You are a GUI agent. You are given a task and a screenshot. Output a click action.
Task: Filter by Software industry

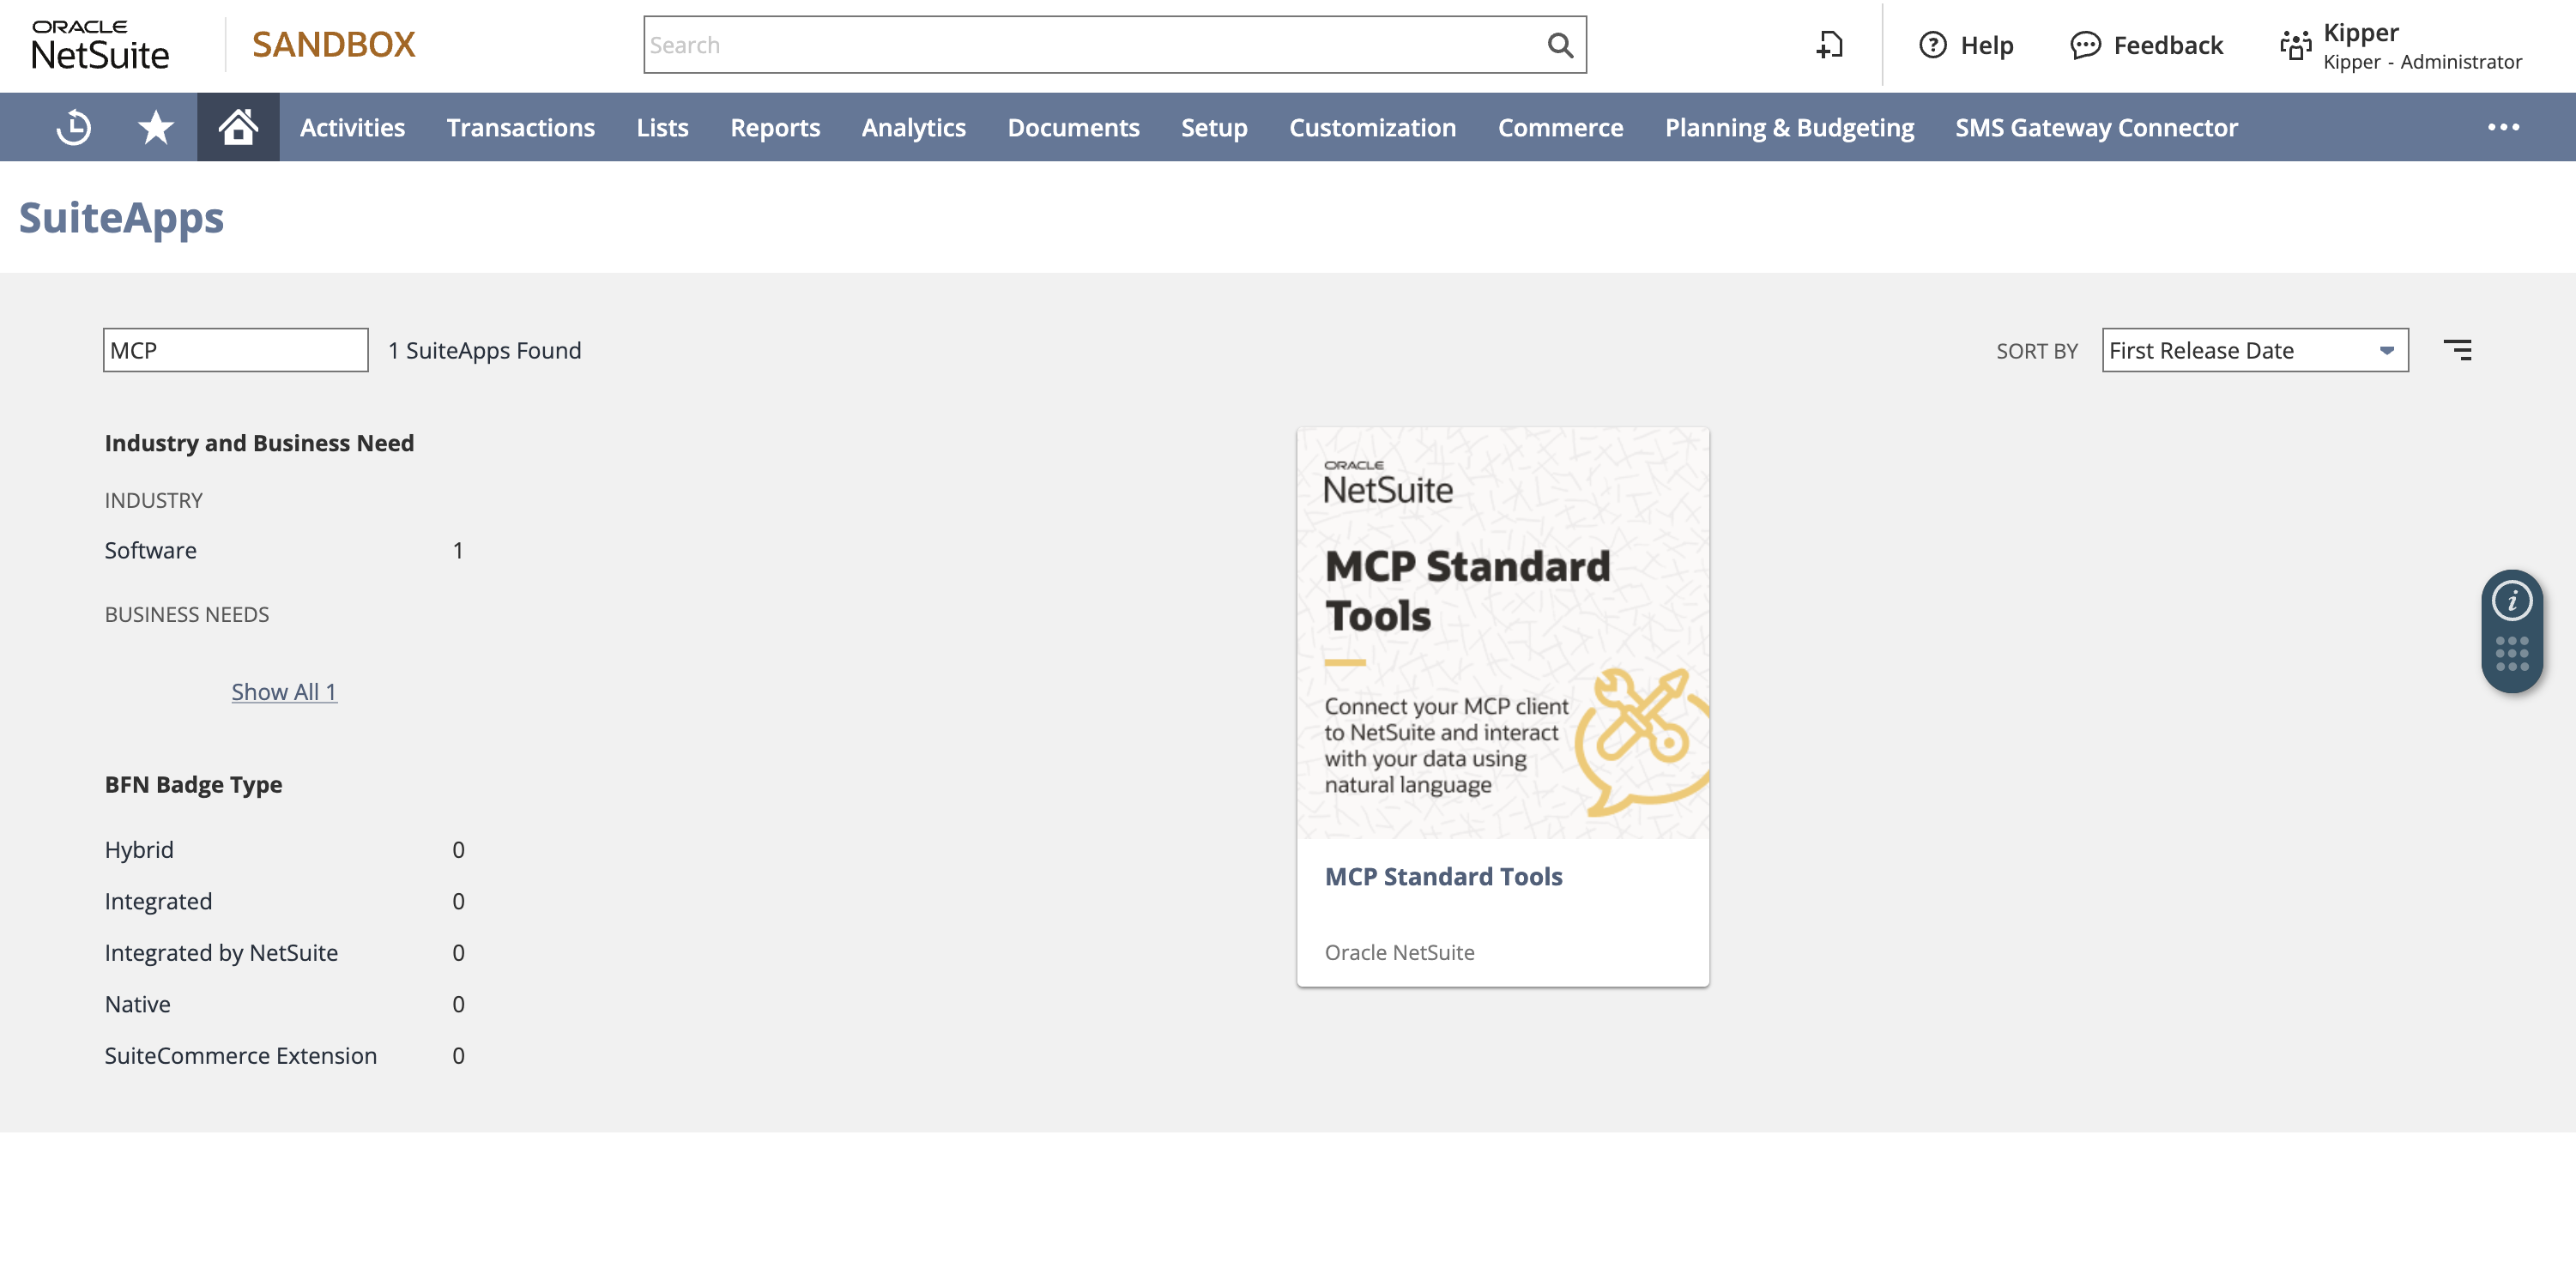tap(150, 550)
